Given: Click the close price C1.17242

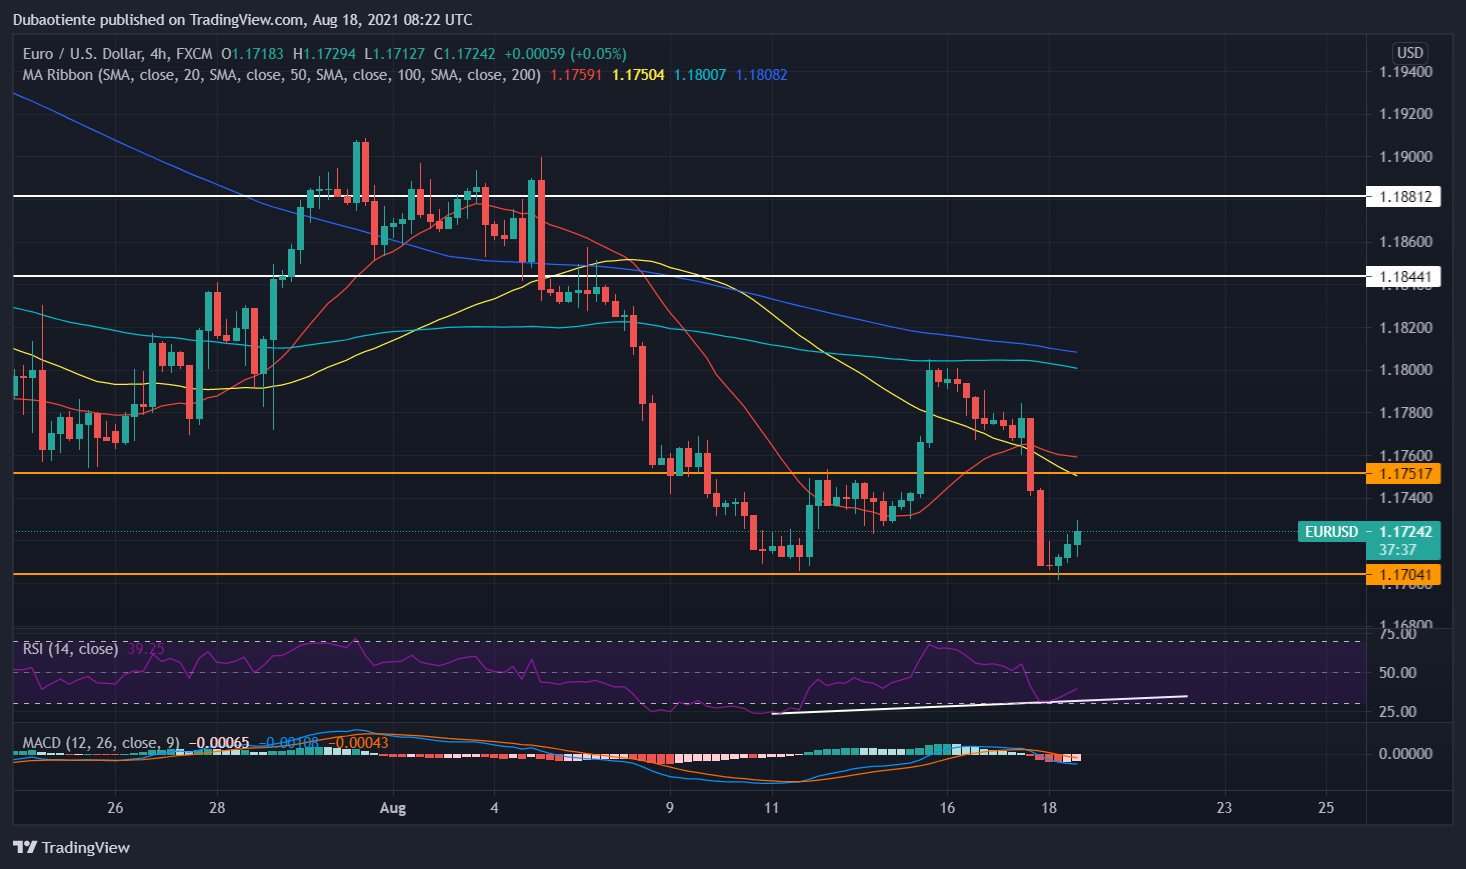Looking at the screenshot, I should coord(464,54).
